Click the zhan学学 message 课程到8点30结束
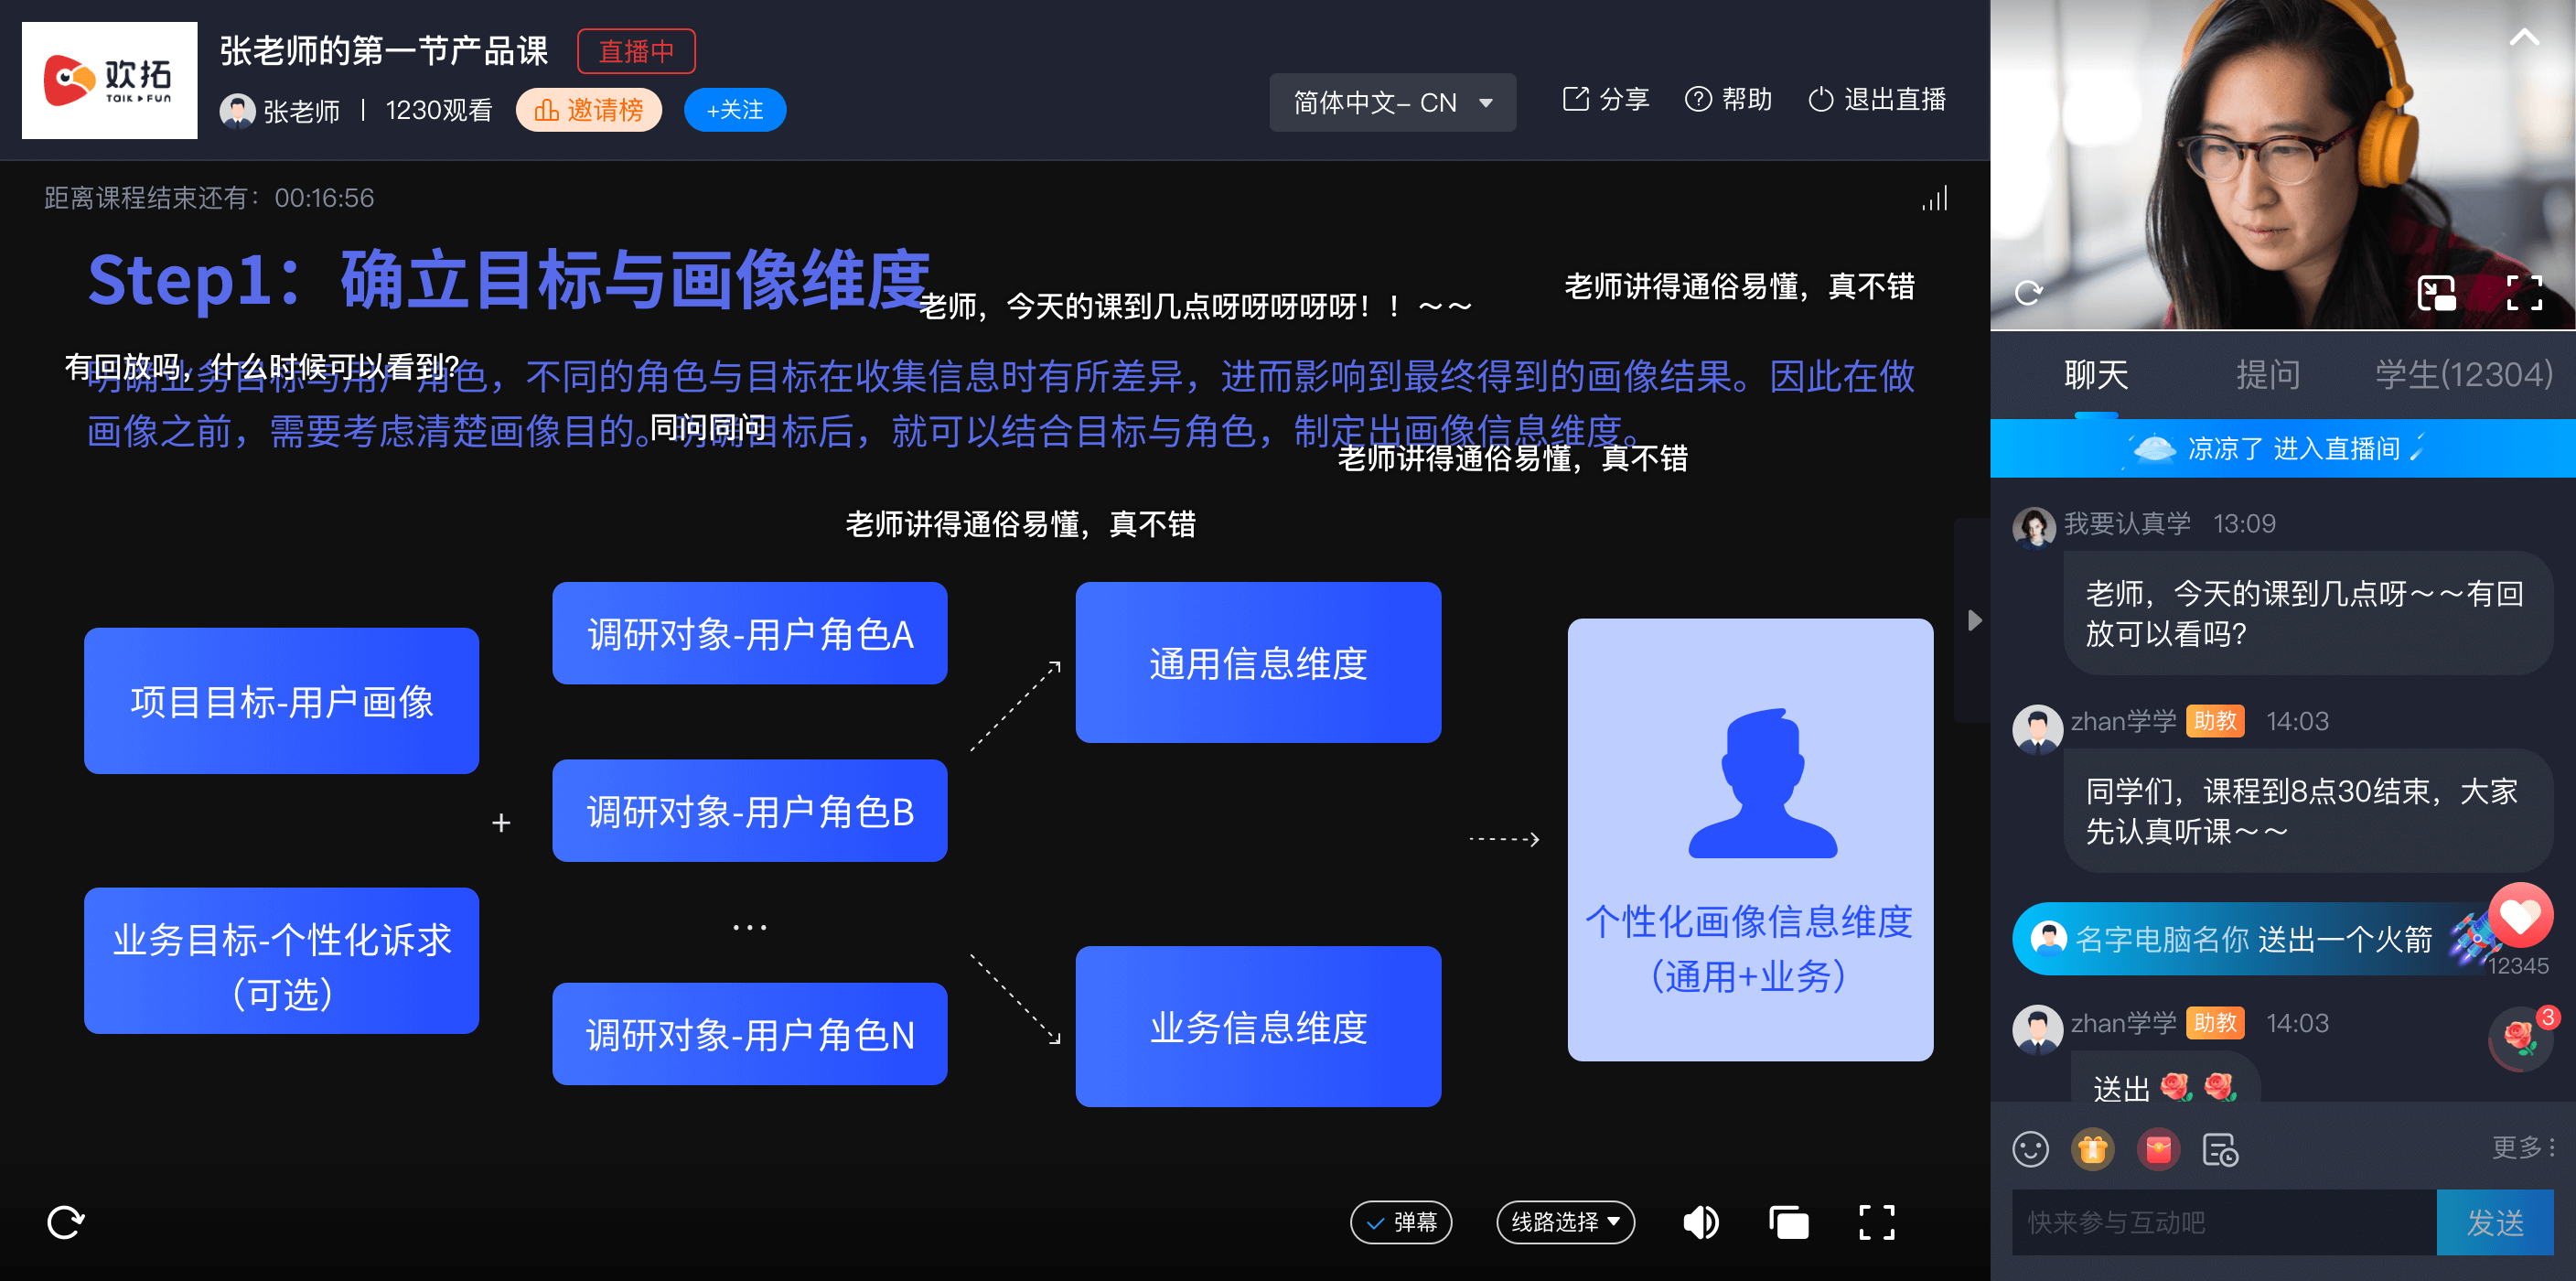The height and width of the screenshot is (1281, 2576). (x=2308, y=811)
